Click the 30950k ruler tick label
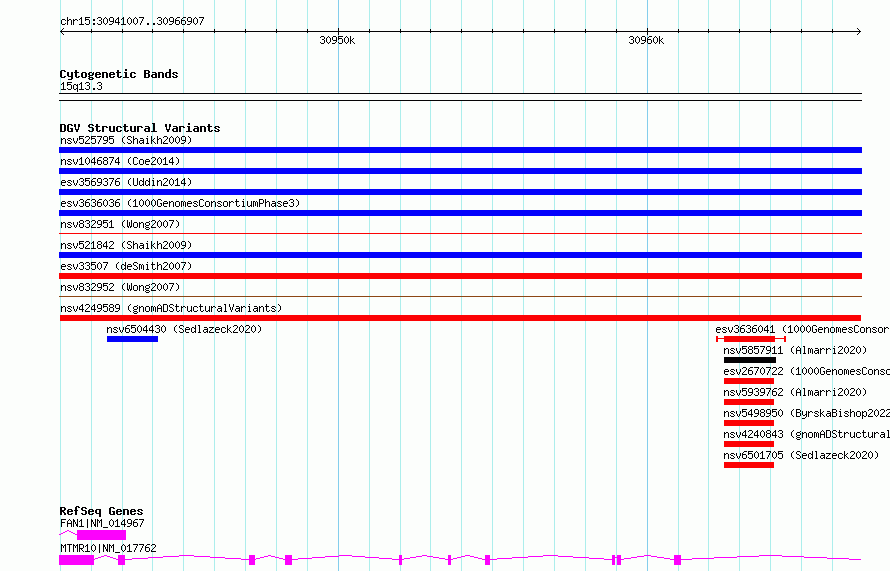Viewport: 890px width, 571px height. 337,40
